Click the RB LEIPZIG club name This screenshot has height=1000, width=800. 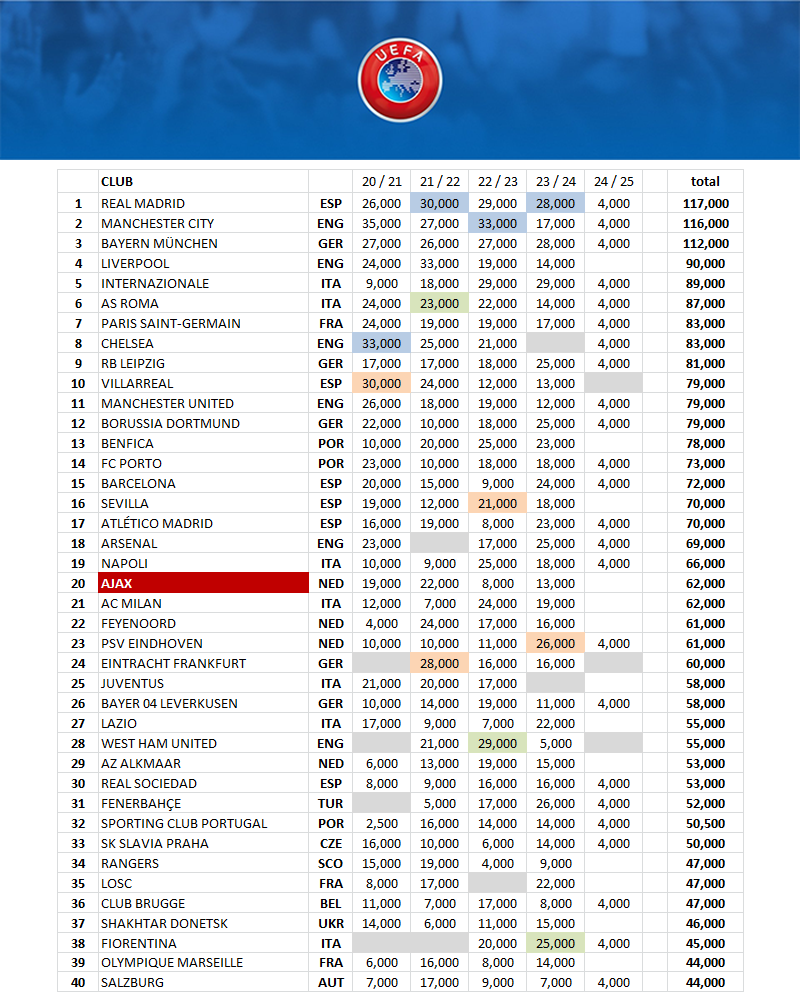coord(133,364)
